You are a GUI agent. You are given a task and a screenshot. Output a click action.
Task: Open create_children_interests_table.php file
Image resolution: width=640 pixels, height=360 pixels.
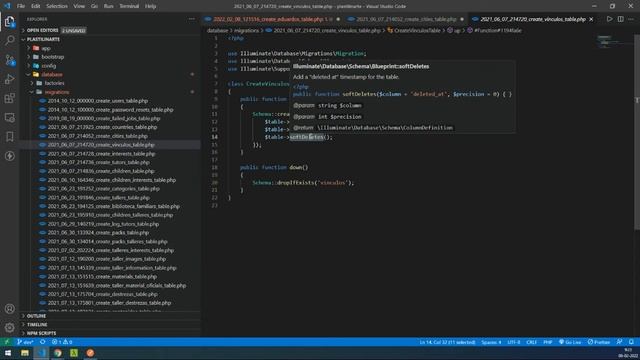(x=112, y=180)
